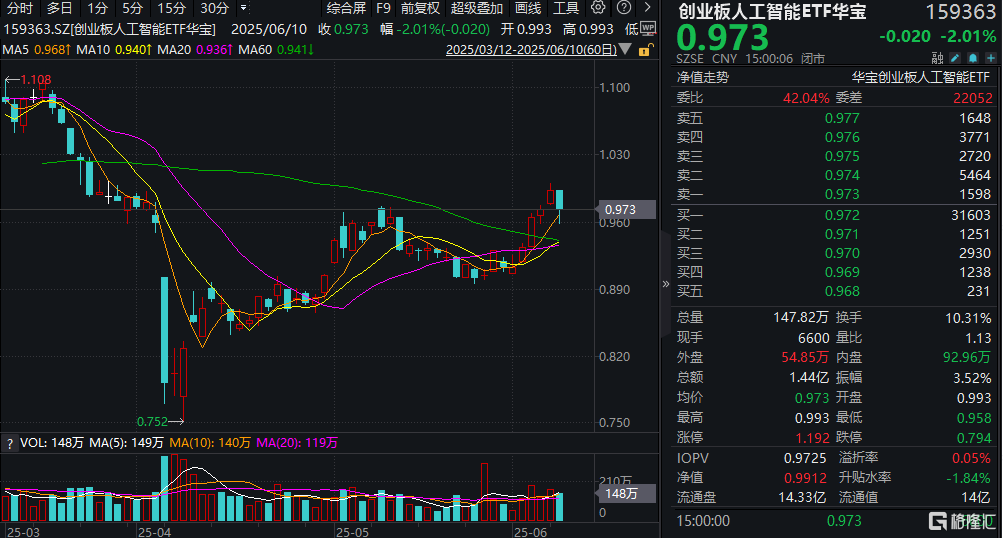The height and width of the screenshot is (538, 1003).
Task: Click the 卖三 0.975 order row
Action: (833, 156)
